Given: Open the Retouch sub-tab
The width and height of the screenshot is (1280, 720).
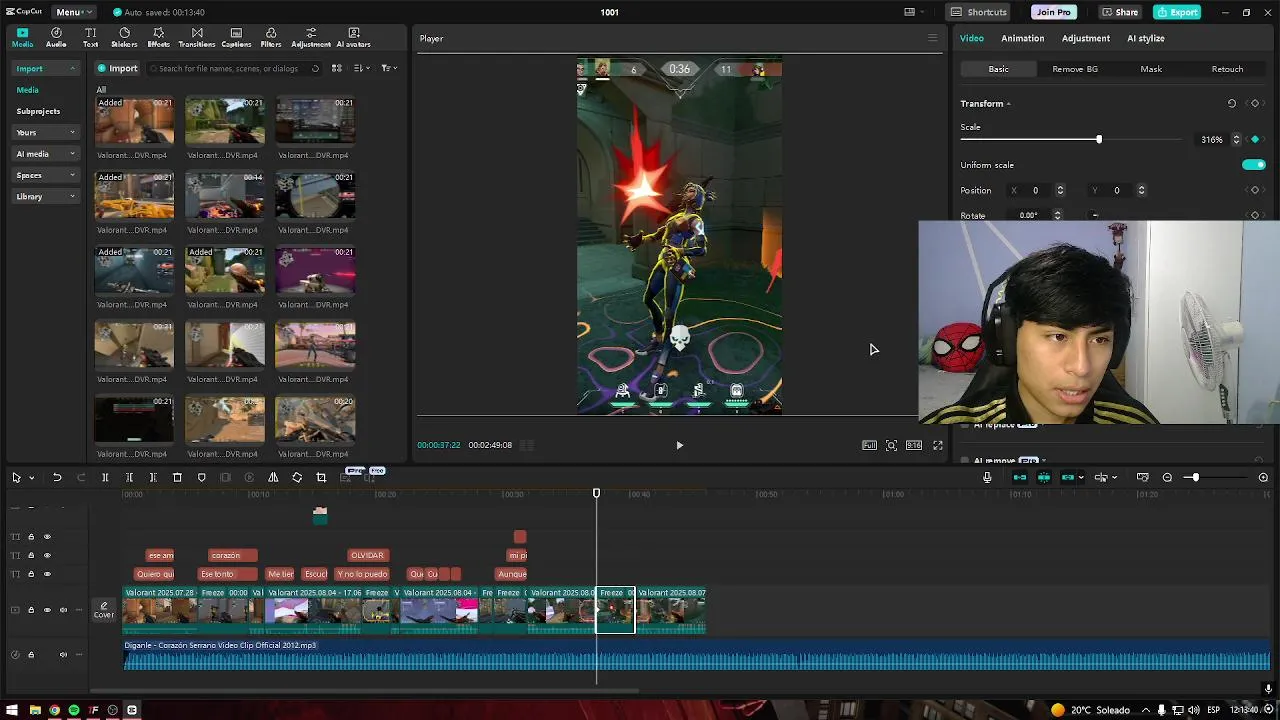Looking at the screenshot, I should (x=1227, y=69).
